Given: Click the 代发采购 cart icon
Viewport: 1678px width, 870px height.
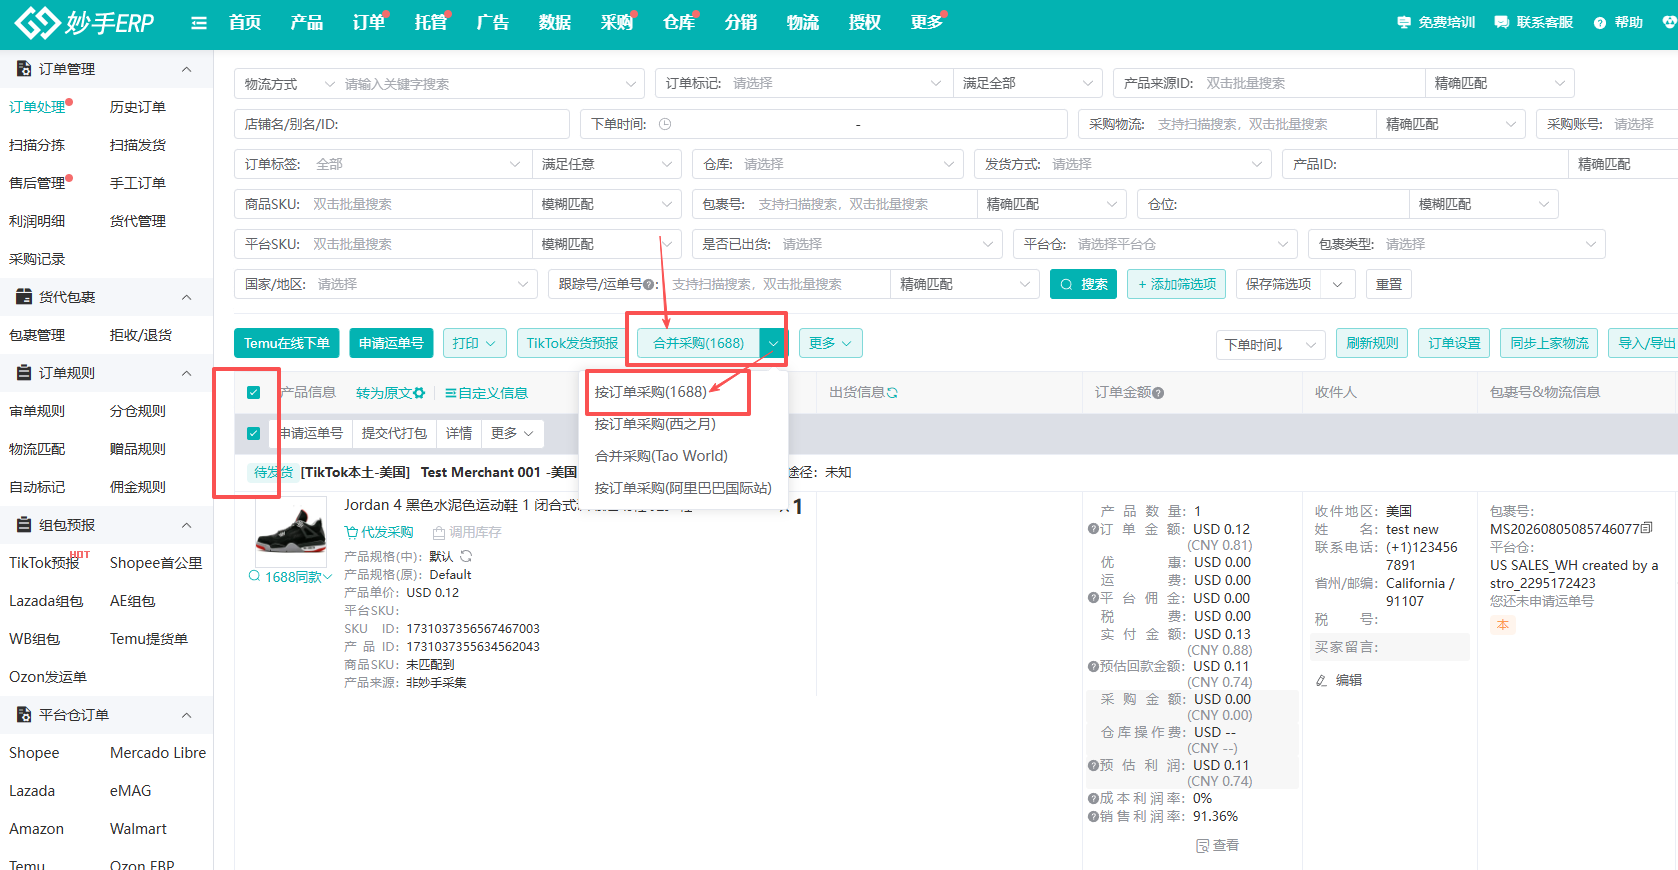Looking at the screenshot, I should (351, 532).
